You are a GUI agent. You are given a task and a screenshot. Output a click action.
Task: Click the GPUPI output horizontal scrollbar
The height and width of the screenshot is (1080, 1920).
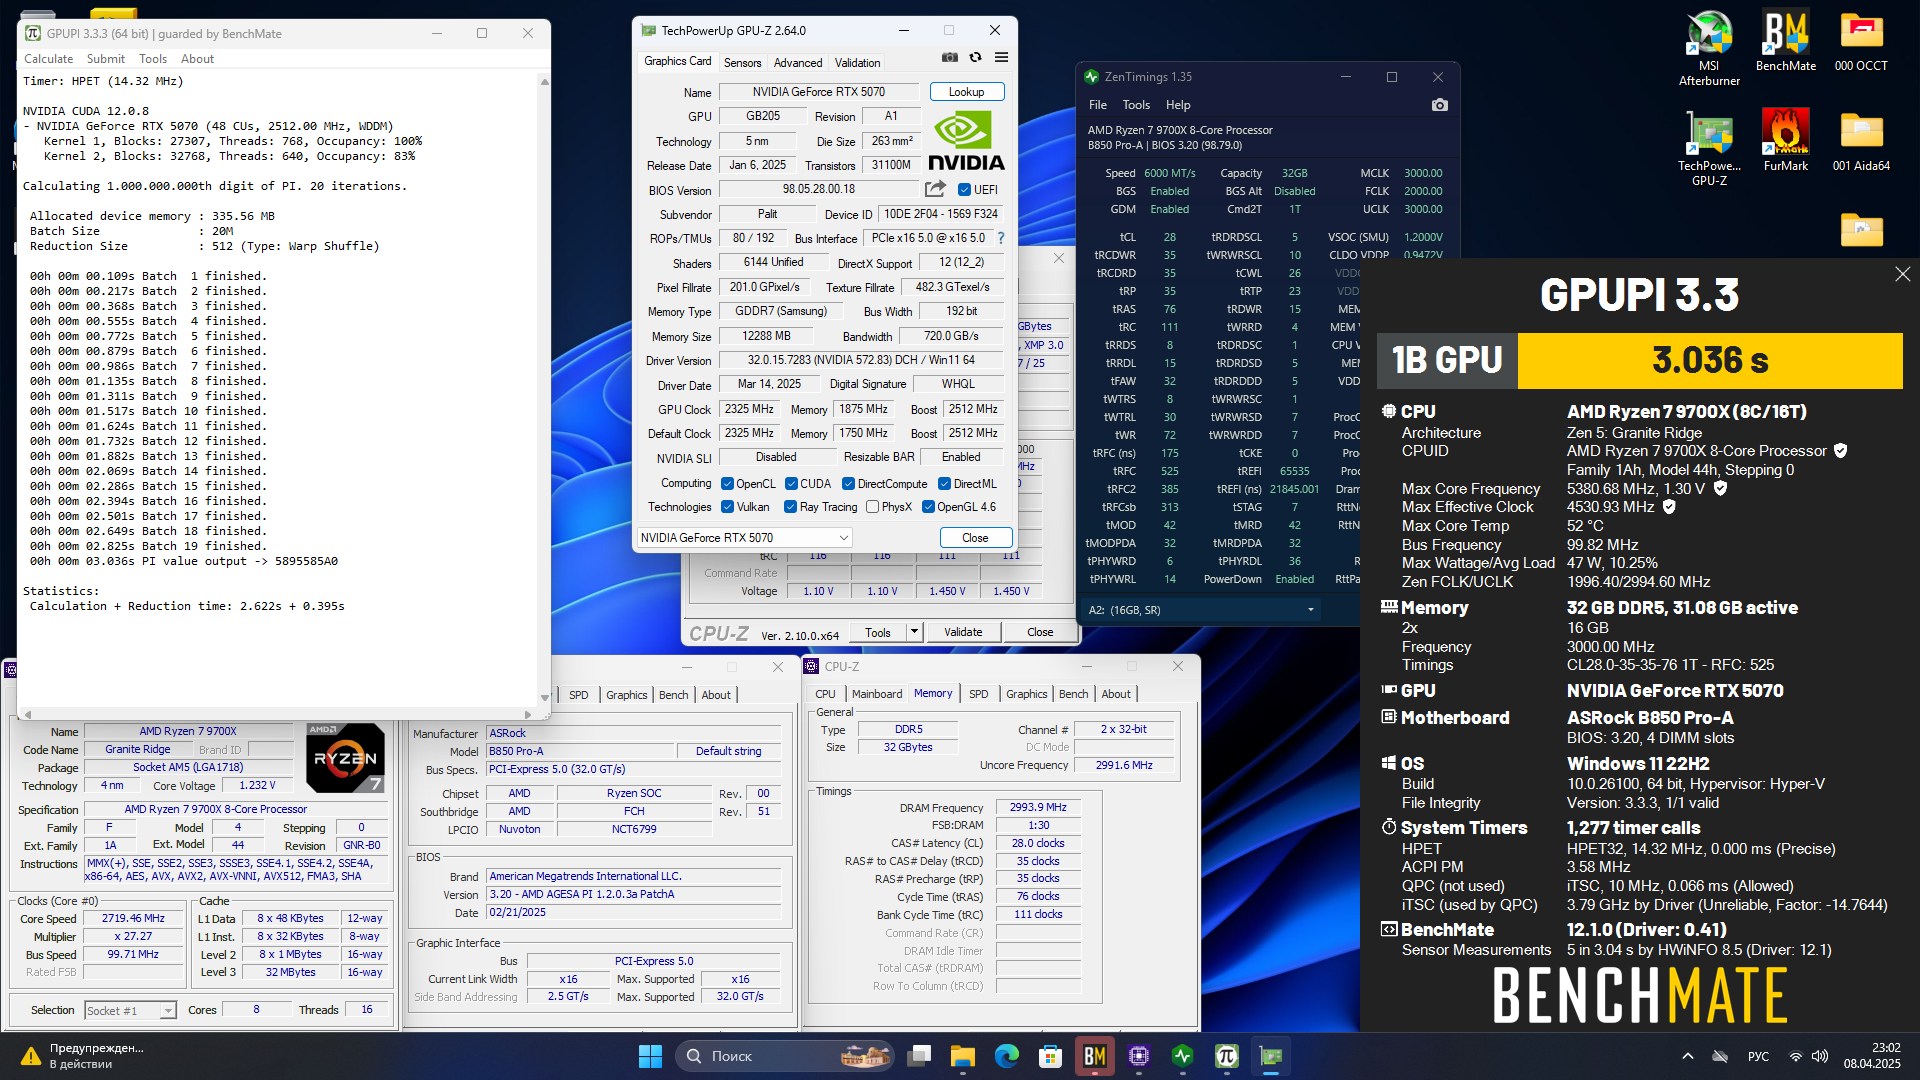tap(278, 714)
